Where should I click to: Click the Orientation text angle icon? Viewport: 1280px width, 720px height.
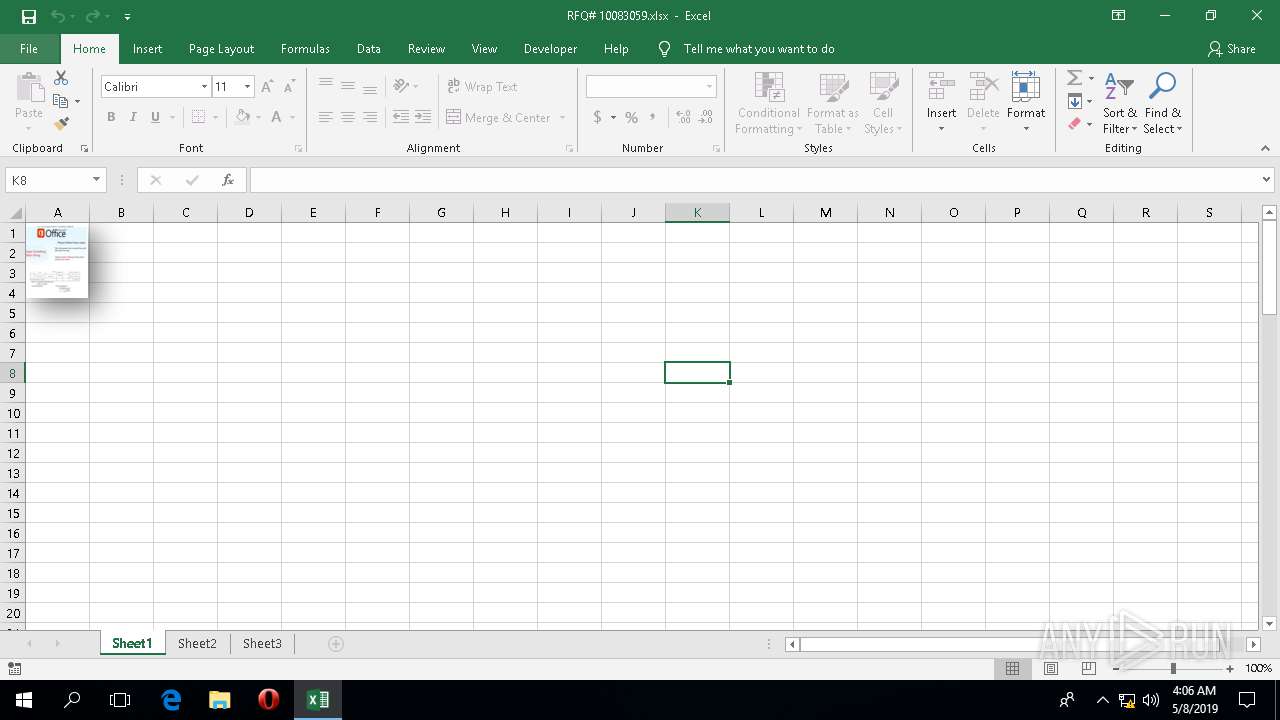click(401, 86)
